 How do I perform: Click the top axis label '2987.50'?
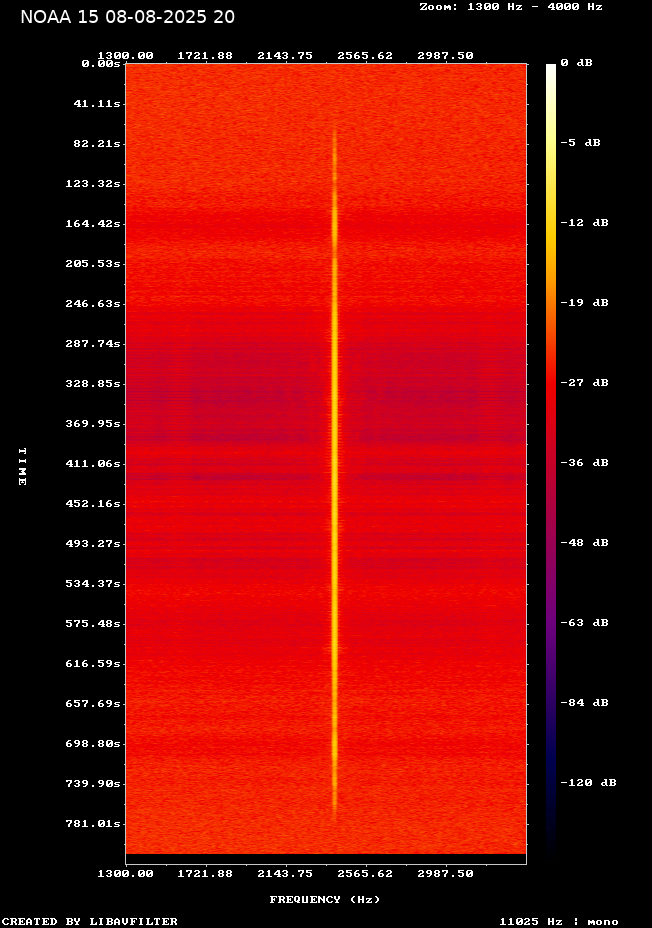point(445,56)
